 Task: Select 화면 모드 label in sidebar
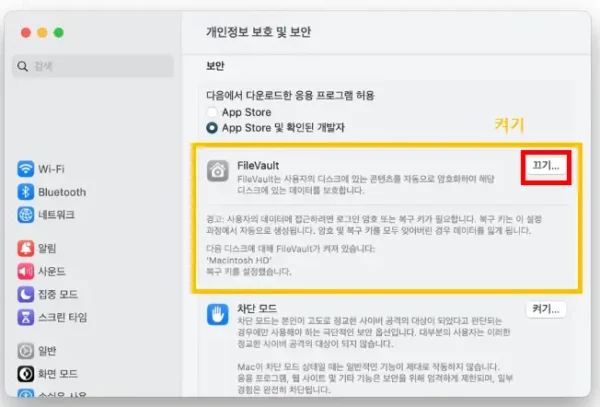[58, 374]
